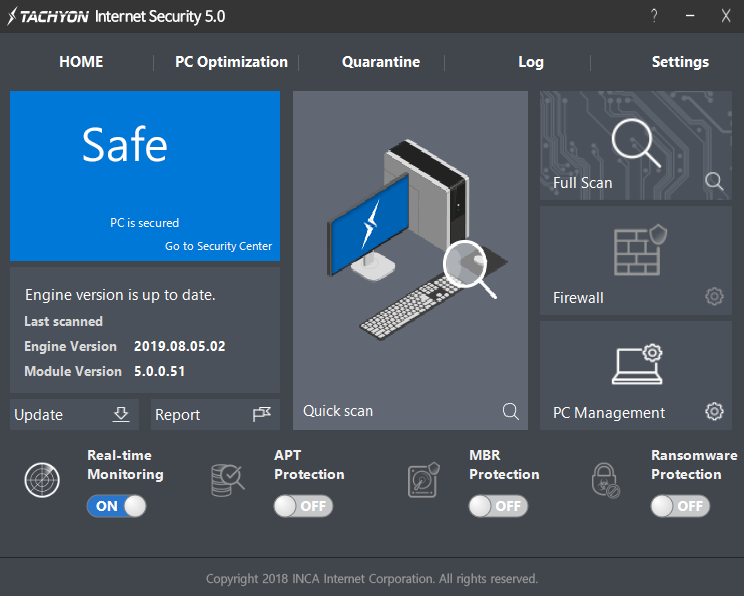Click the Ransomware Protection padlock icon
744x596 pixels.
605,481
